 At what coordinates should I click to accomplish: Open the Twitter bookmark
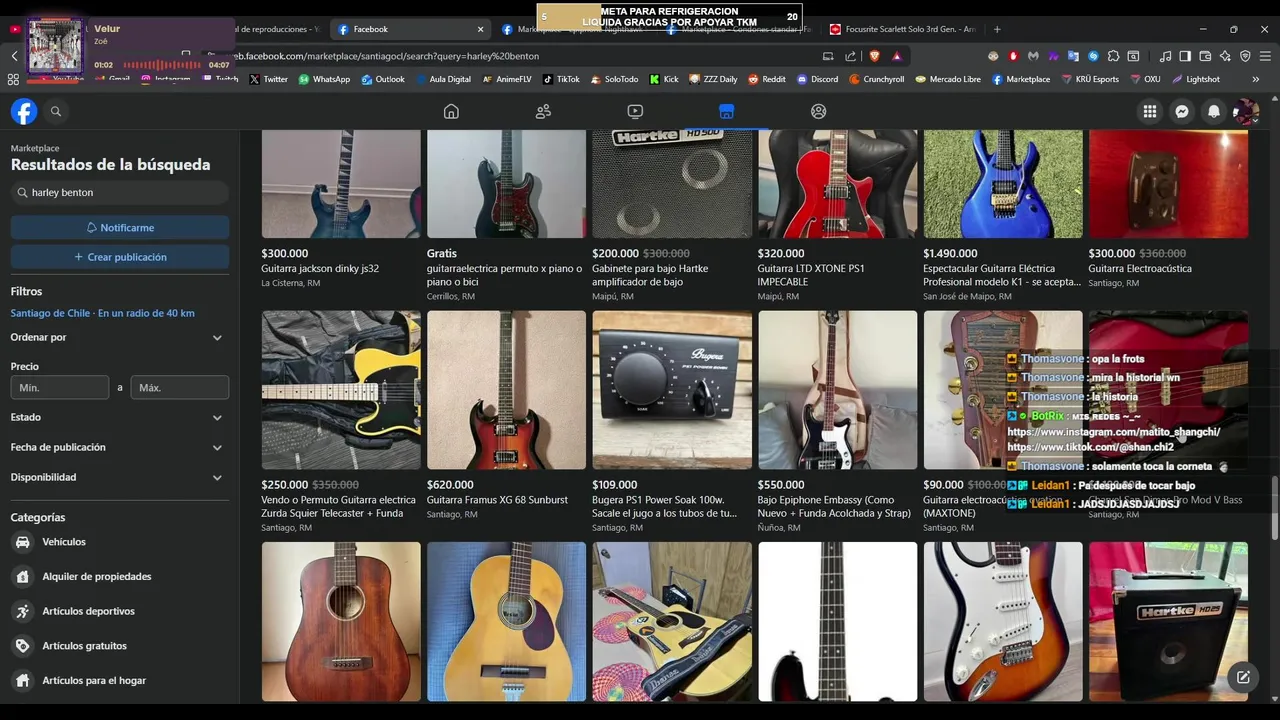[268, 79]
